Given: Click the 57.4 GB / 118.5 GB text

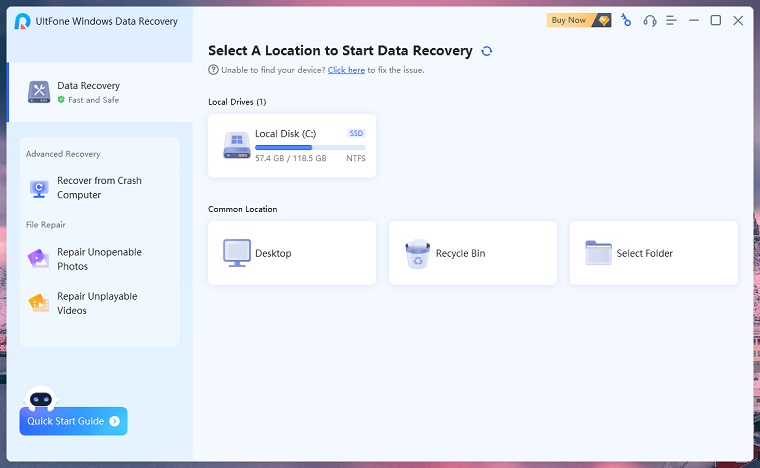Looking at the screenshot, I should 291,158.
